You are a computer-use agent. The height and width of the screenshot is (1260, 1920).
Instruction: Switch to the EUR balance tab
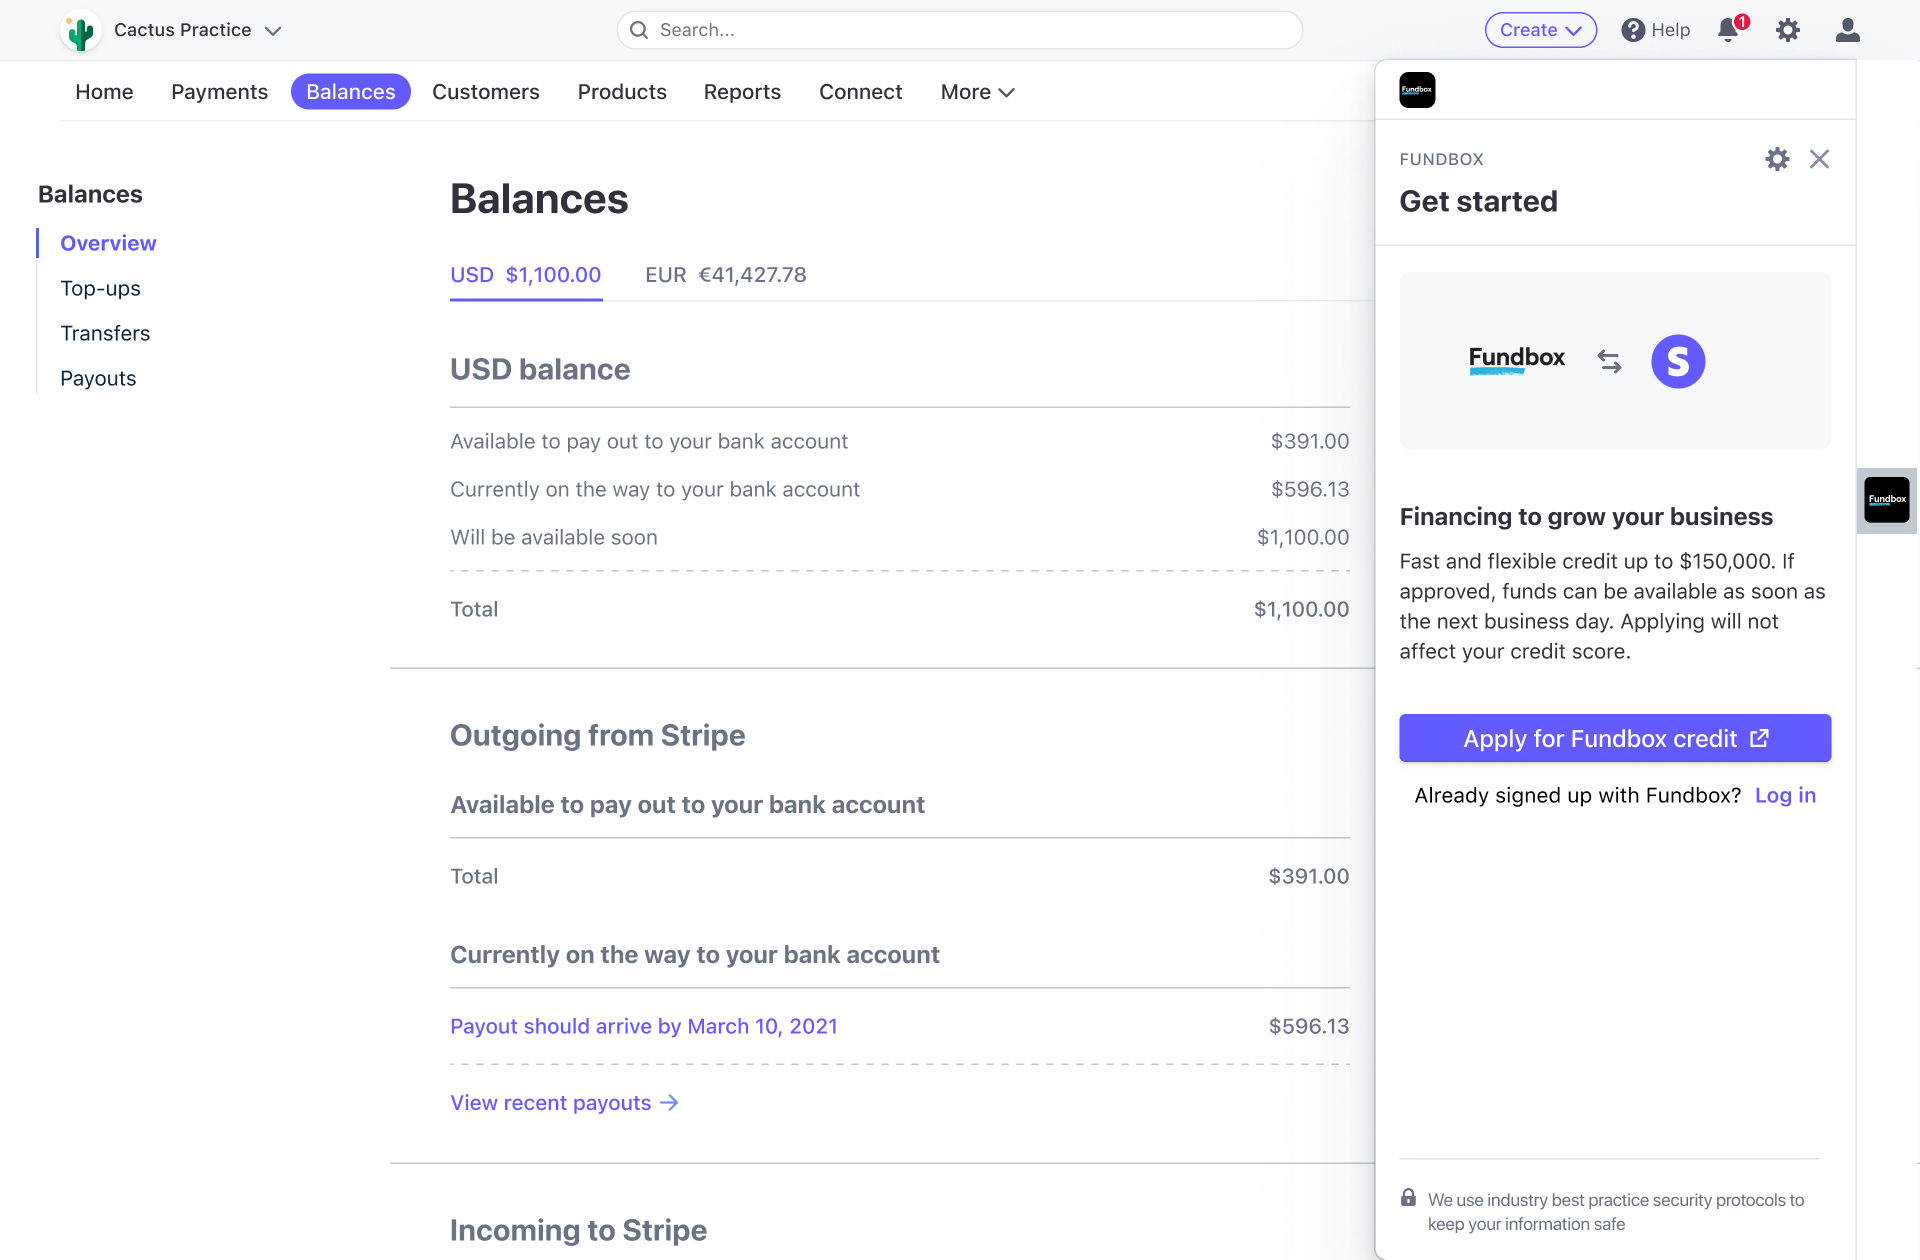(725, 275)
